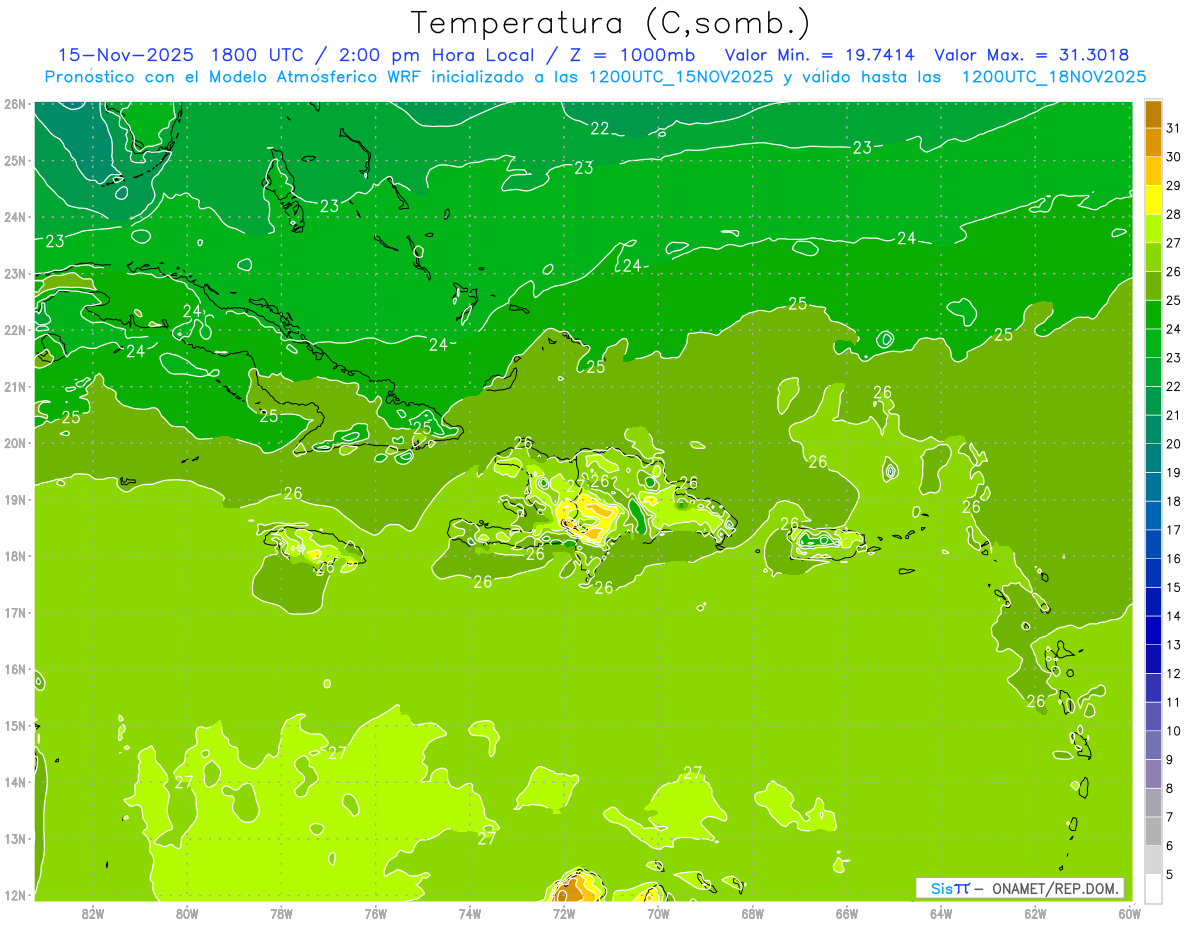Click the 72W longitude axis label
Image resolution: width=1200 pixels, height=927 pixels.
[x=564, y=912]
